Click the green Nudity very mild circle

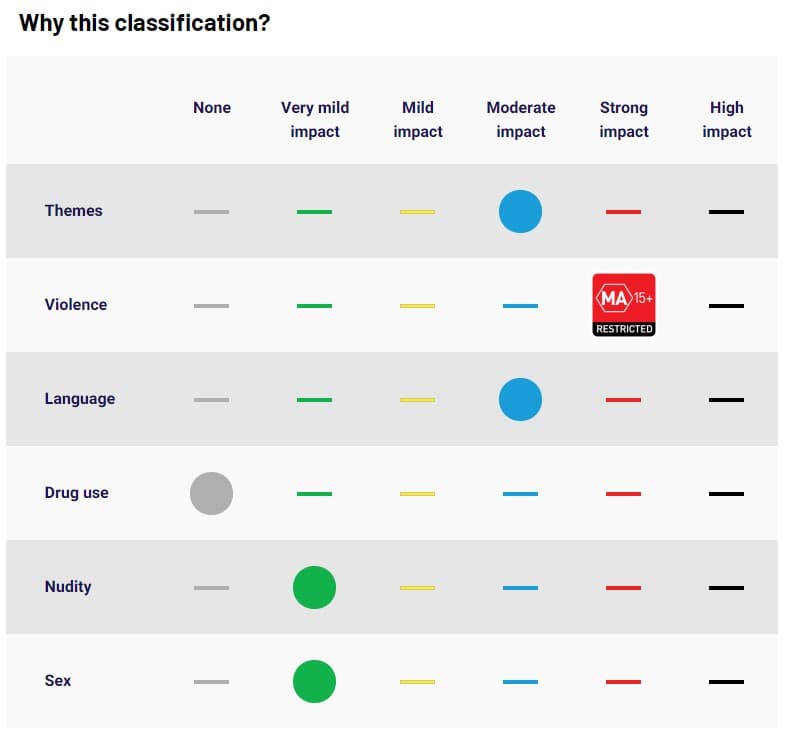click(x=314, y=587)
